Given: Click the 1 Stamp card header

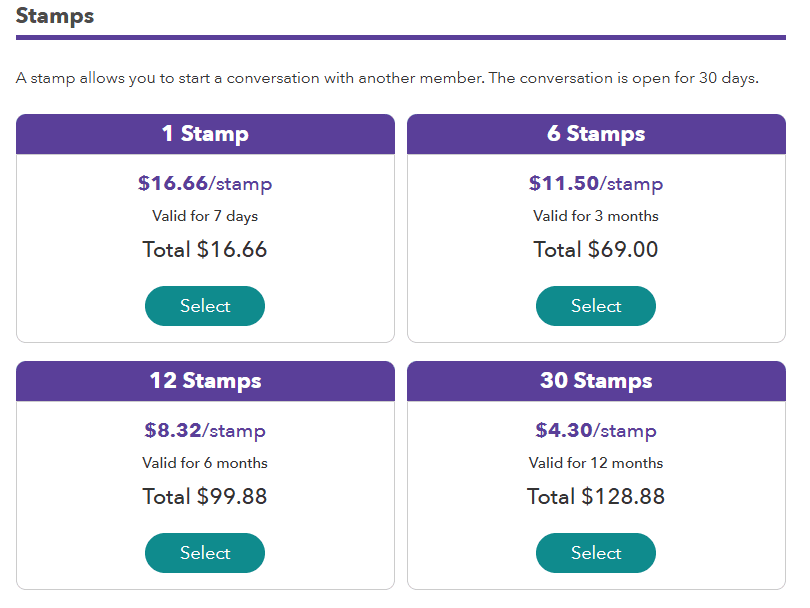Looking at the screenshot, I should (x=205, y=134).
